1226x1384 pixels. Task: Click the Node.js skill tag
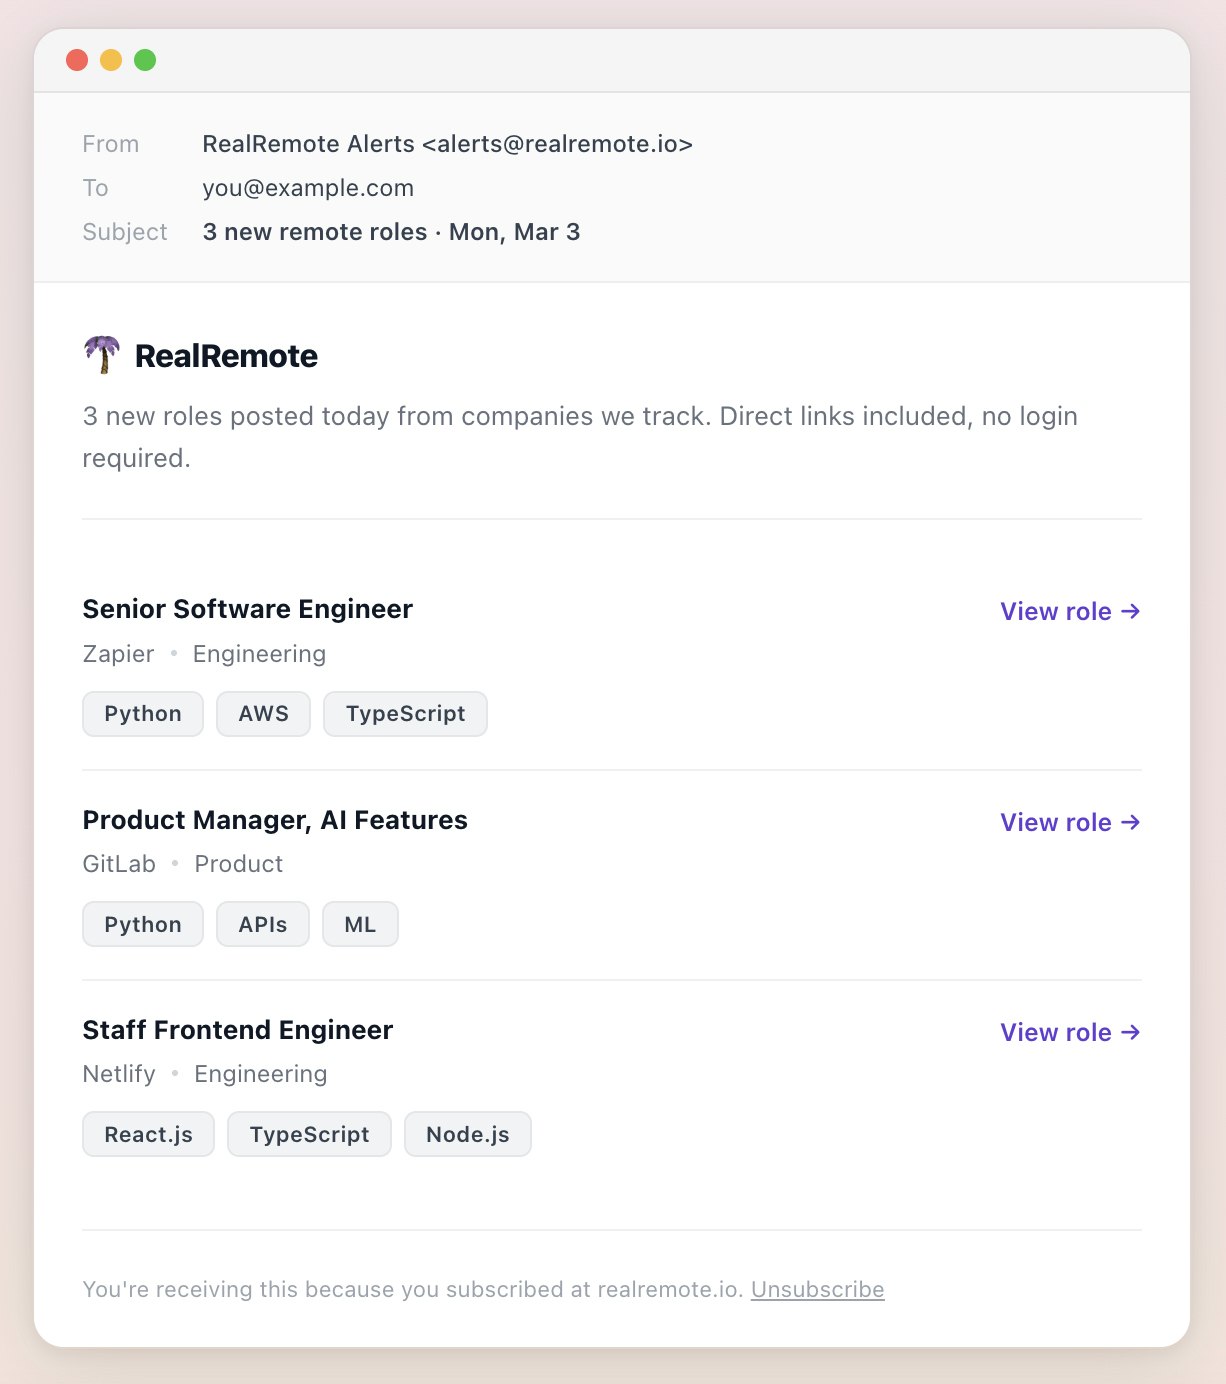[467, 1134]
